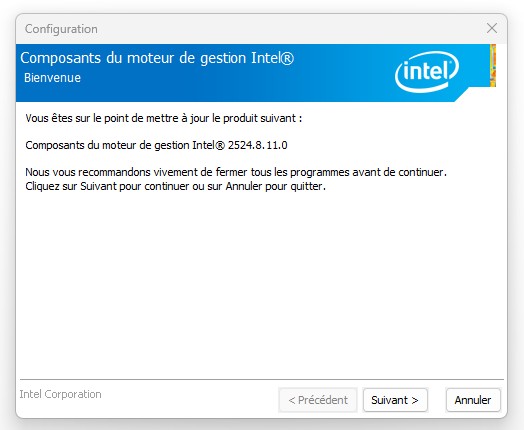The width and height of the screenshot is (524, 430).
Task: Click the horizontal separator line above the buttons
Action: (x=262, y=380)
